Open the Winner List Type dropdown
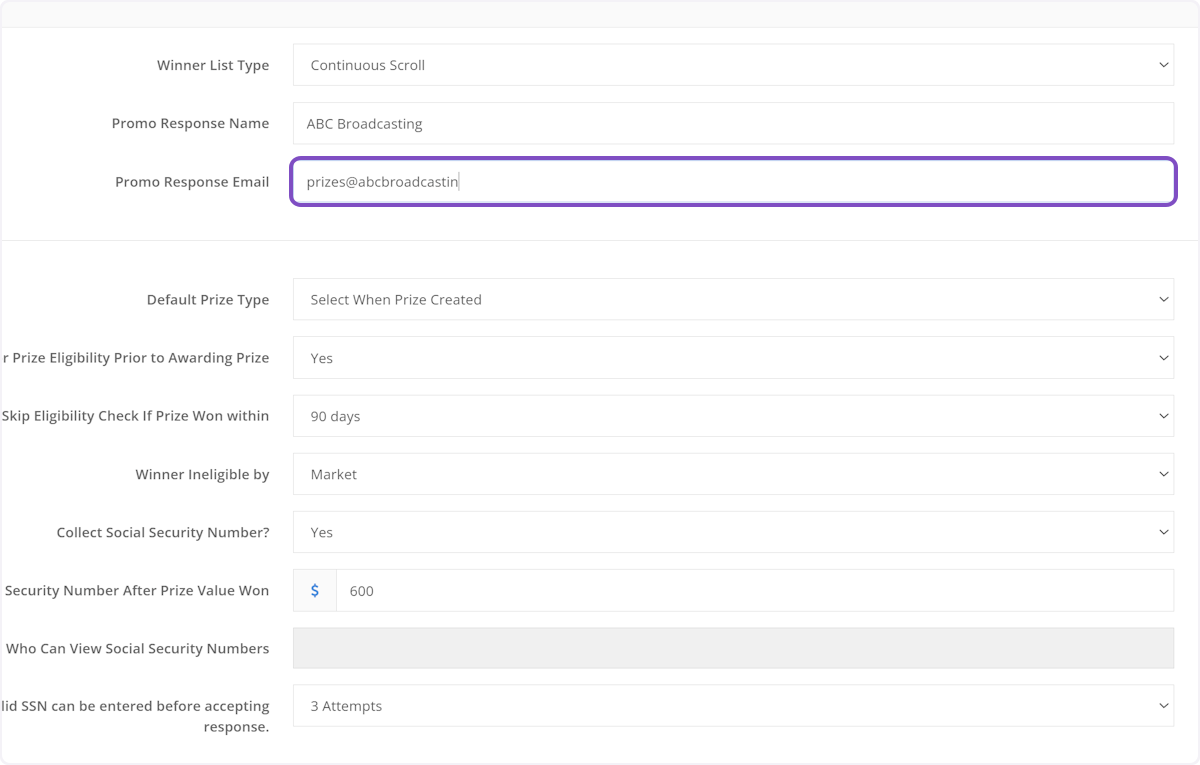The width and height of the screenshot is (1200, 765). point(733,64)
